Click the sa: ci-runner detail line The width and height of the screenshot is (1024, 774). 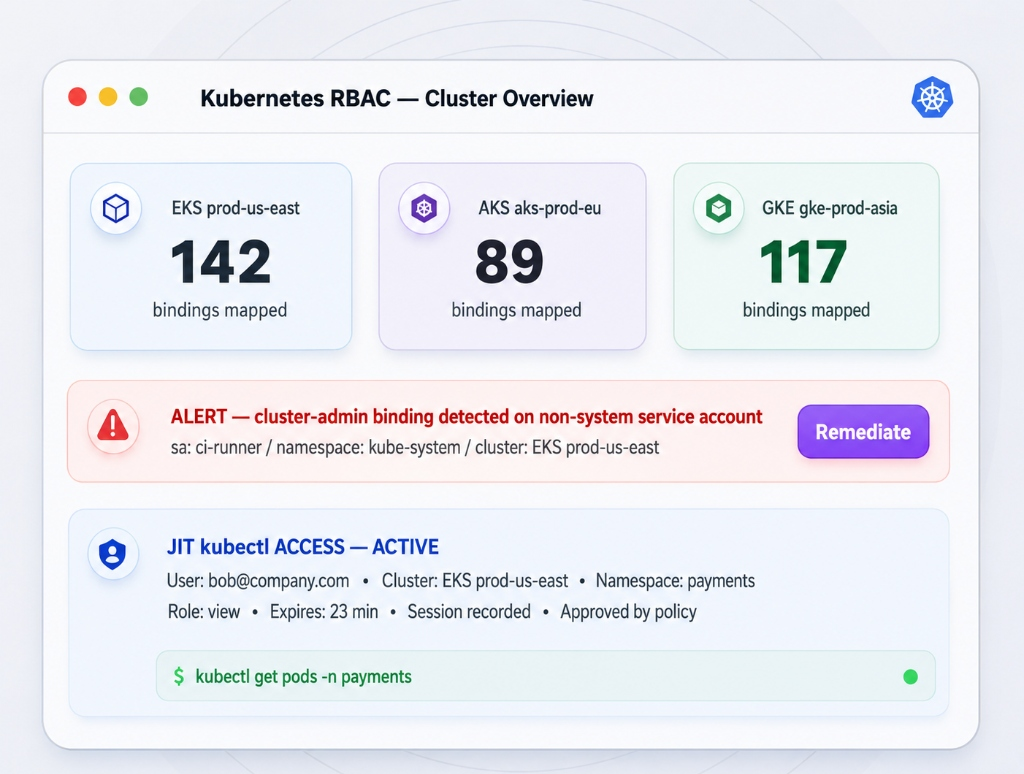point(415,447)
